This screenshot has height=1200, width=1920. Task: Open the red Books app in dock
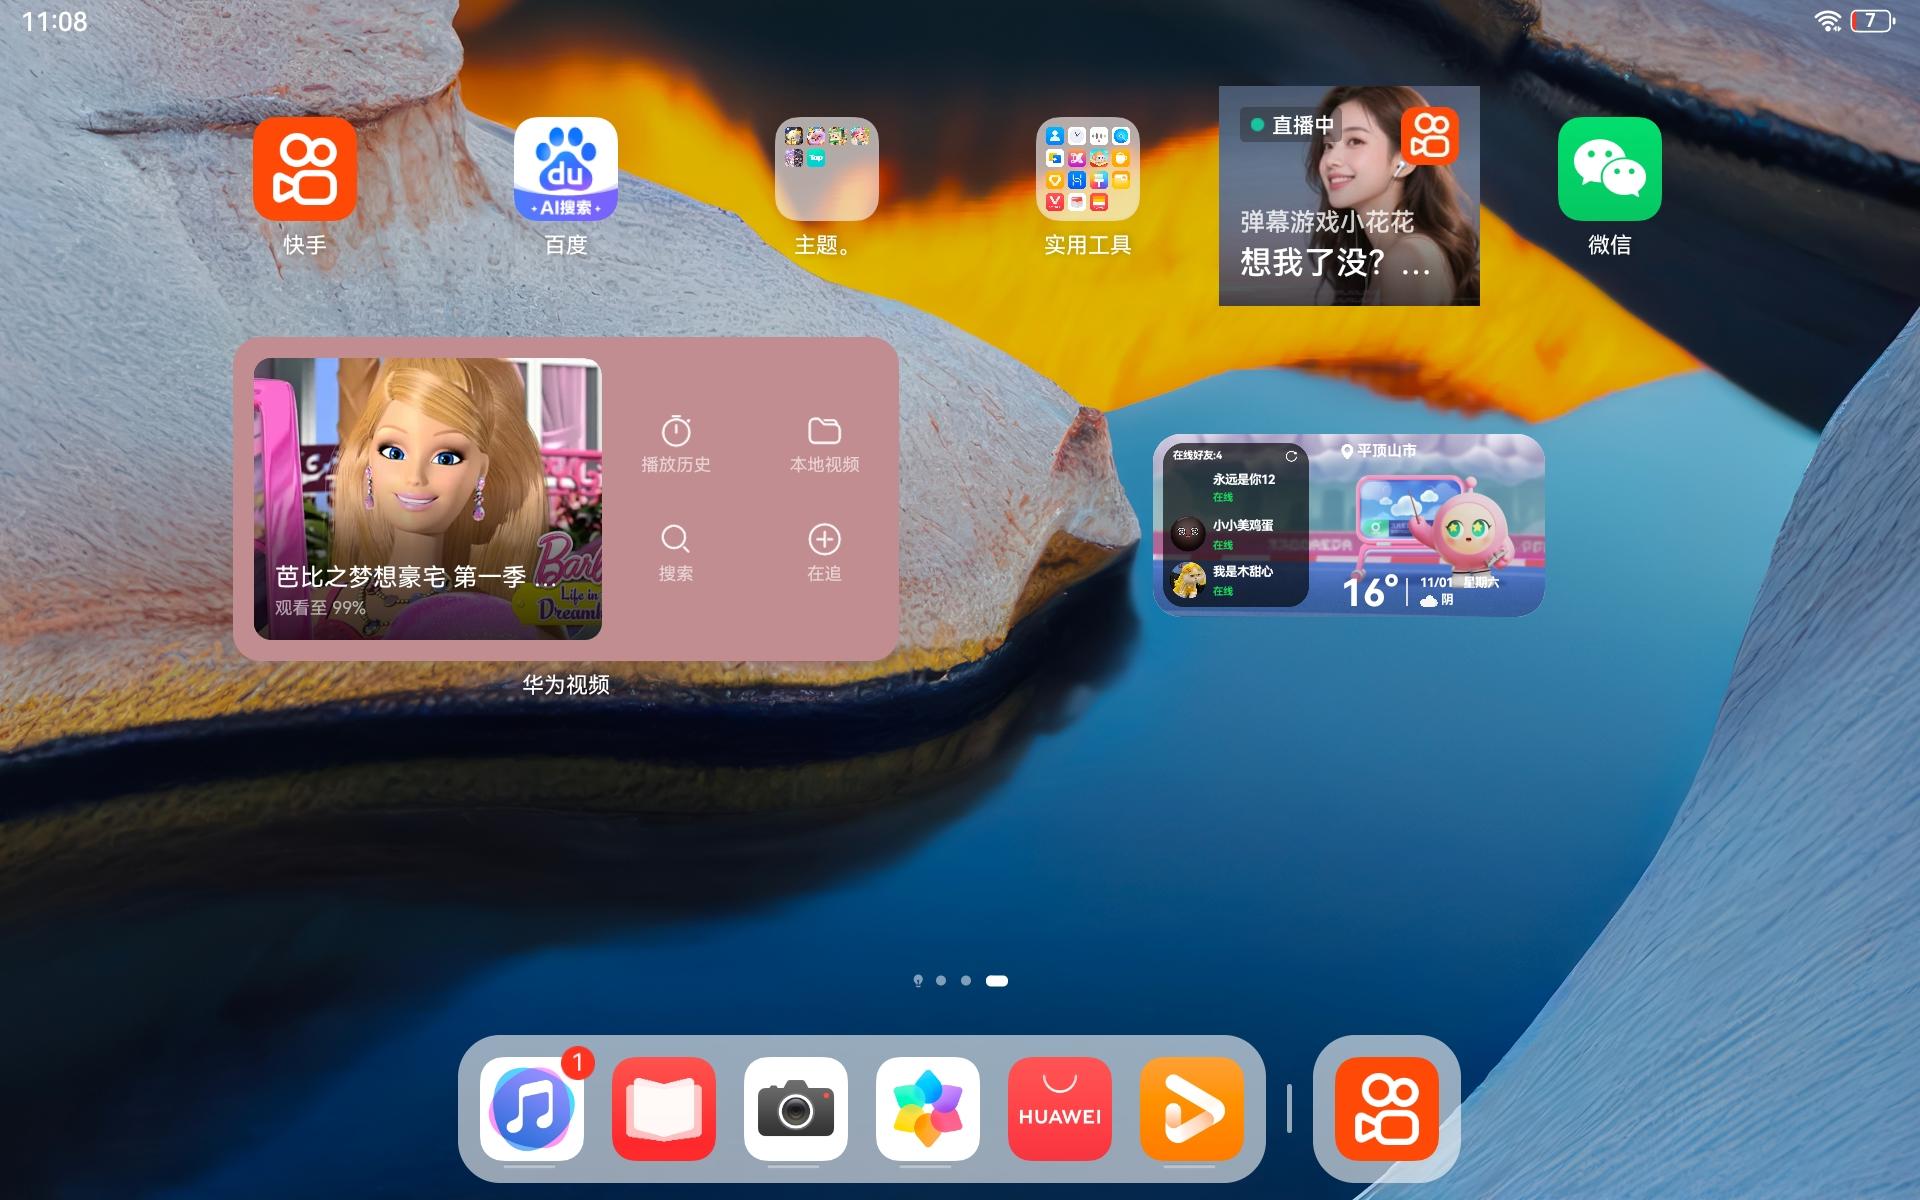[x=663, y=1108]
